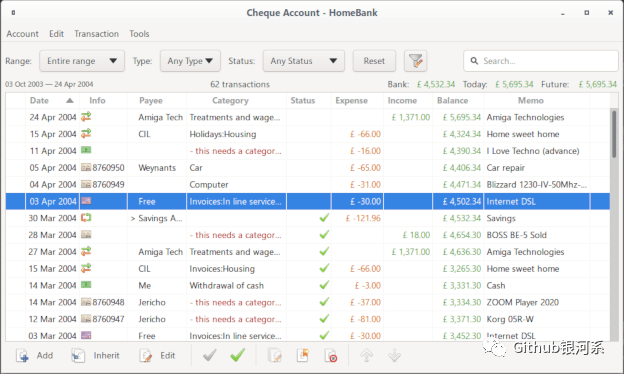The height and width of the screenshot is (374, 624).
Task: Click transfer icon on 27 Mar 2004 row
Action: pos(86,251)
